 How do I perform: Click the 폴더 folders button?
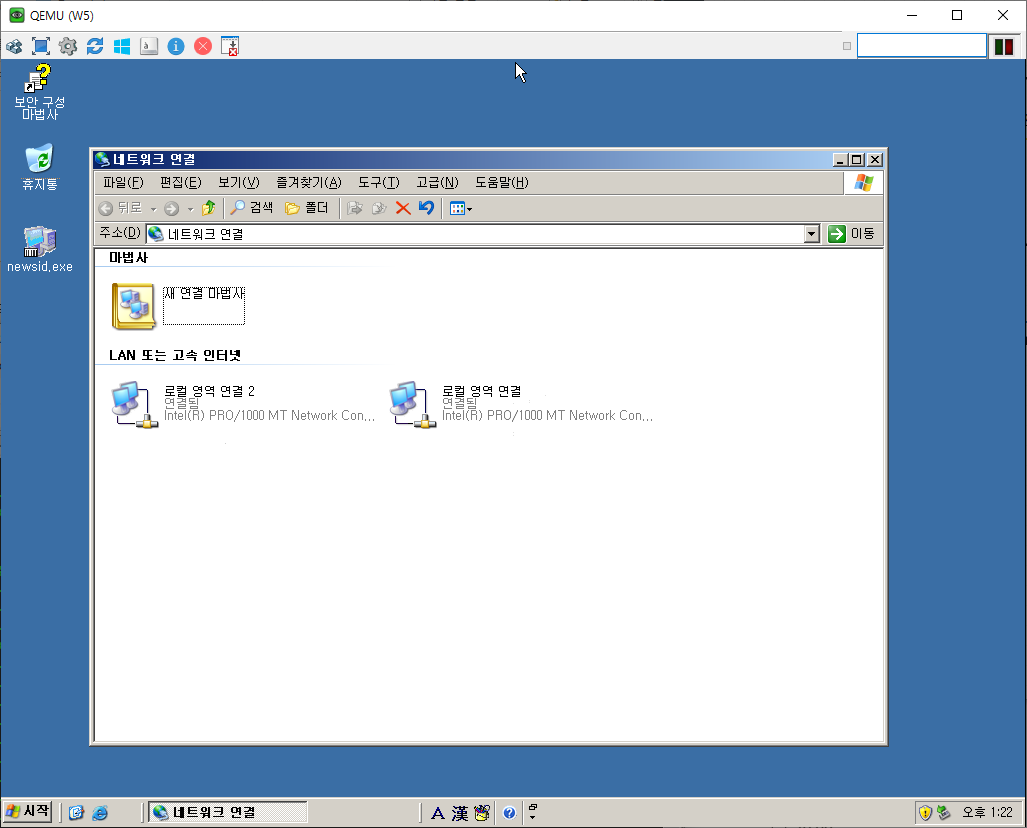point(307,208)
